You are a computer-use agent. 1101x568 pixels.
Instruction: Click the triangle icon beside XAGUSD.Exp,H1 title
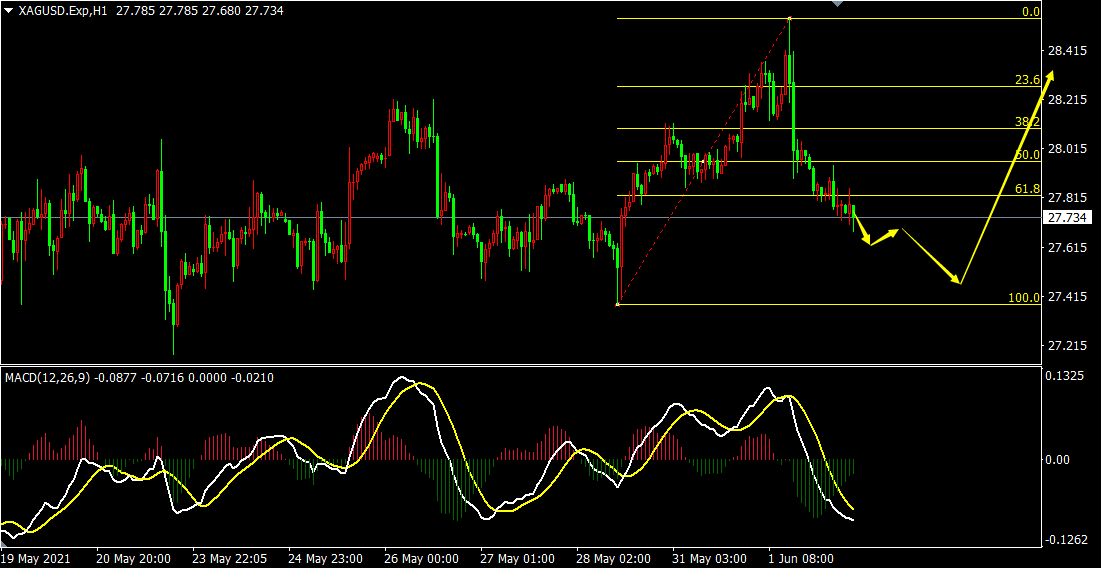click(8, 10)
